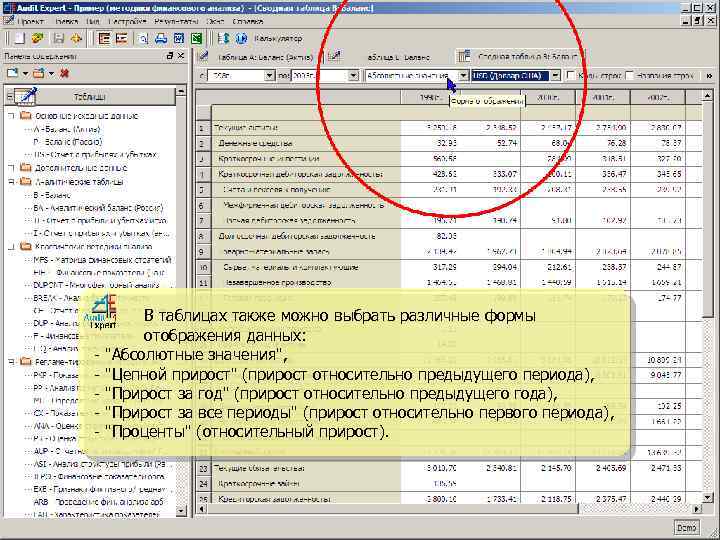This screenshot has width=720, height=540.
Task: Open the Вид menu
Action: (x=92, y=21)
